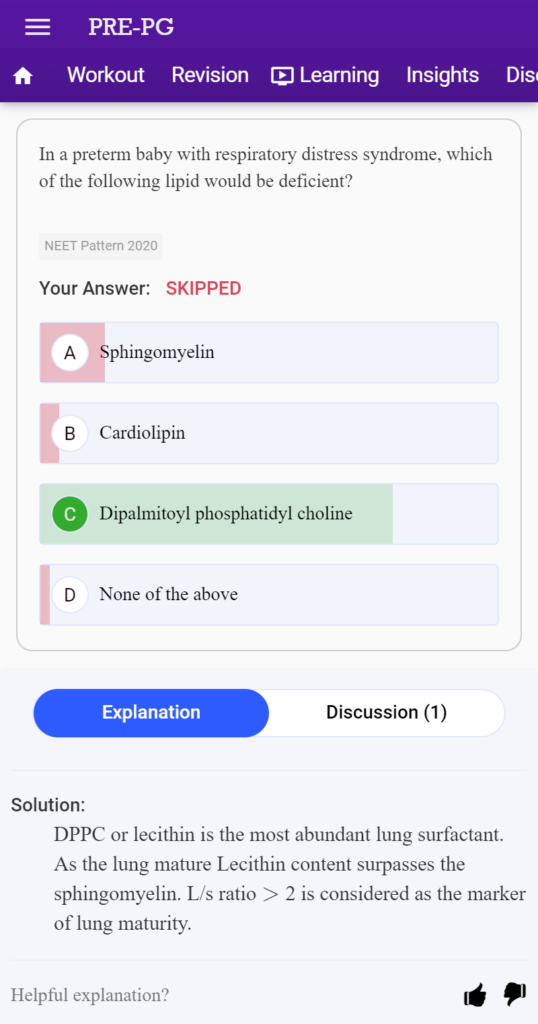Select option D circle
This screenshot has height=1024, width=538.
[70, 594]
